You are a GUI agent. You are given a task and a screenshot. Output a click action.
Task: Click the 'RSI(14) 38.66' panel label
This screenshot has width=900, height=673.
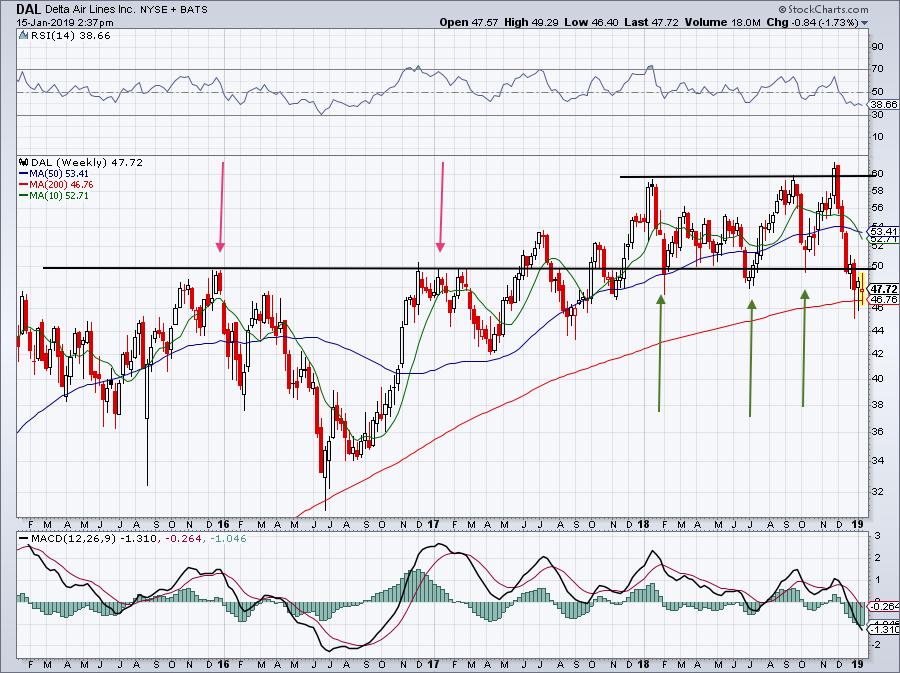click(71, 36)
